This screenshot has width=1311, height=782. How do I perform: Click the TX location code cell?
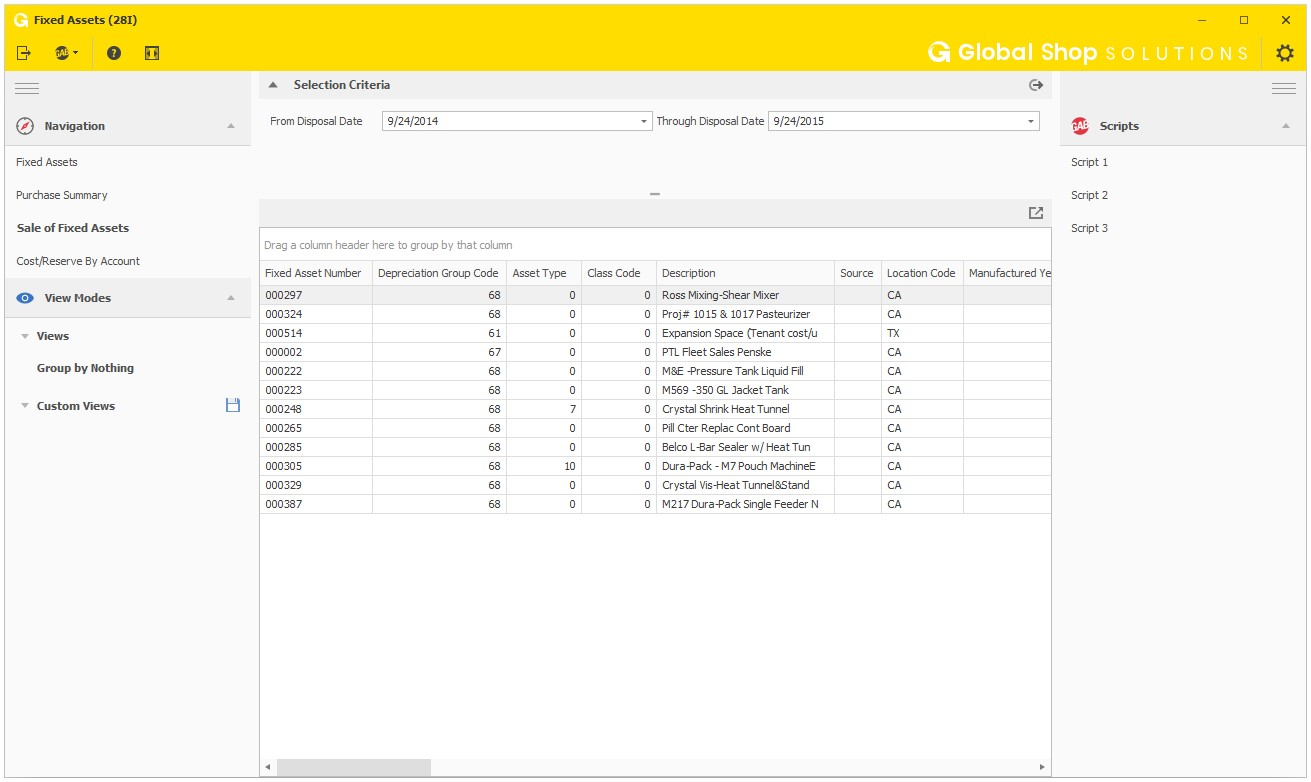point(922,333)
